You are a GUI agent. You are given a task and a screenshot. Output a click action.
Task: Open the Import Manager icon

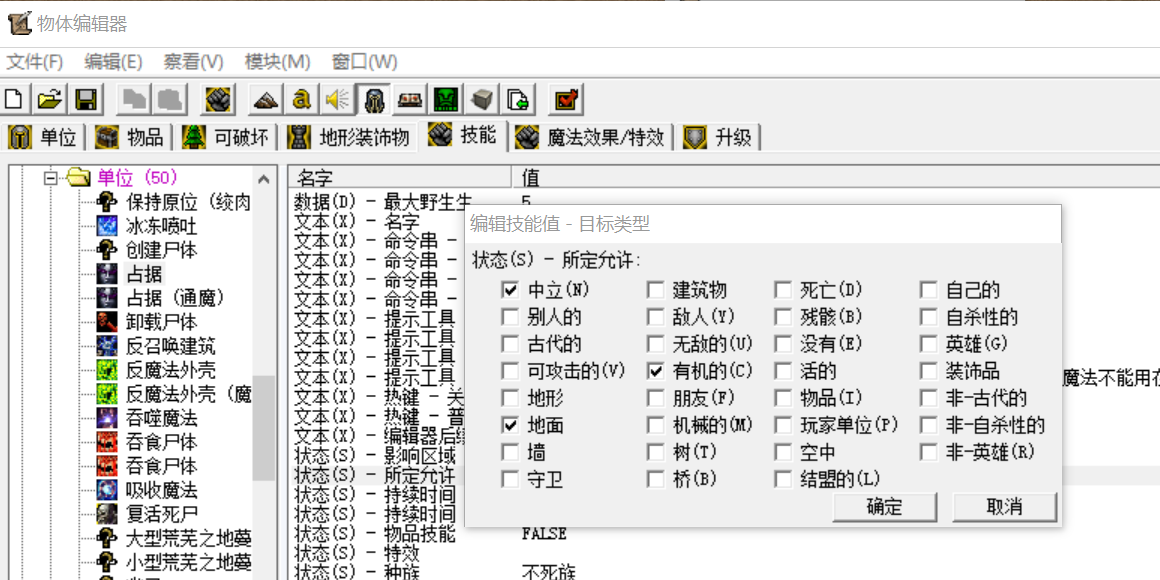point(518,99)
